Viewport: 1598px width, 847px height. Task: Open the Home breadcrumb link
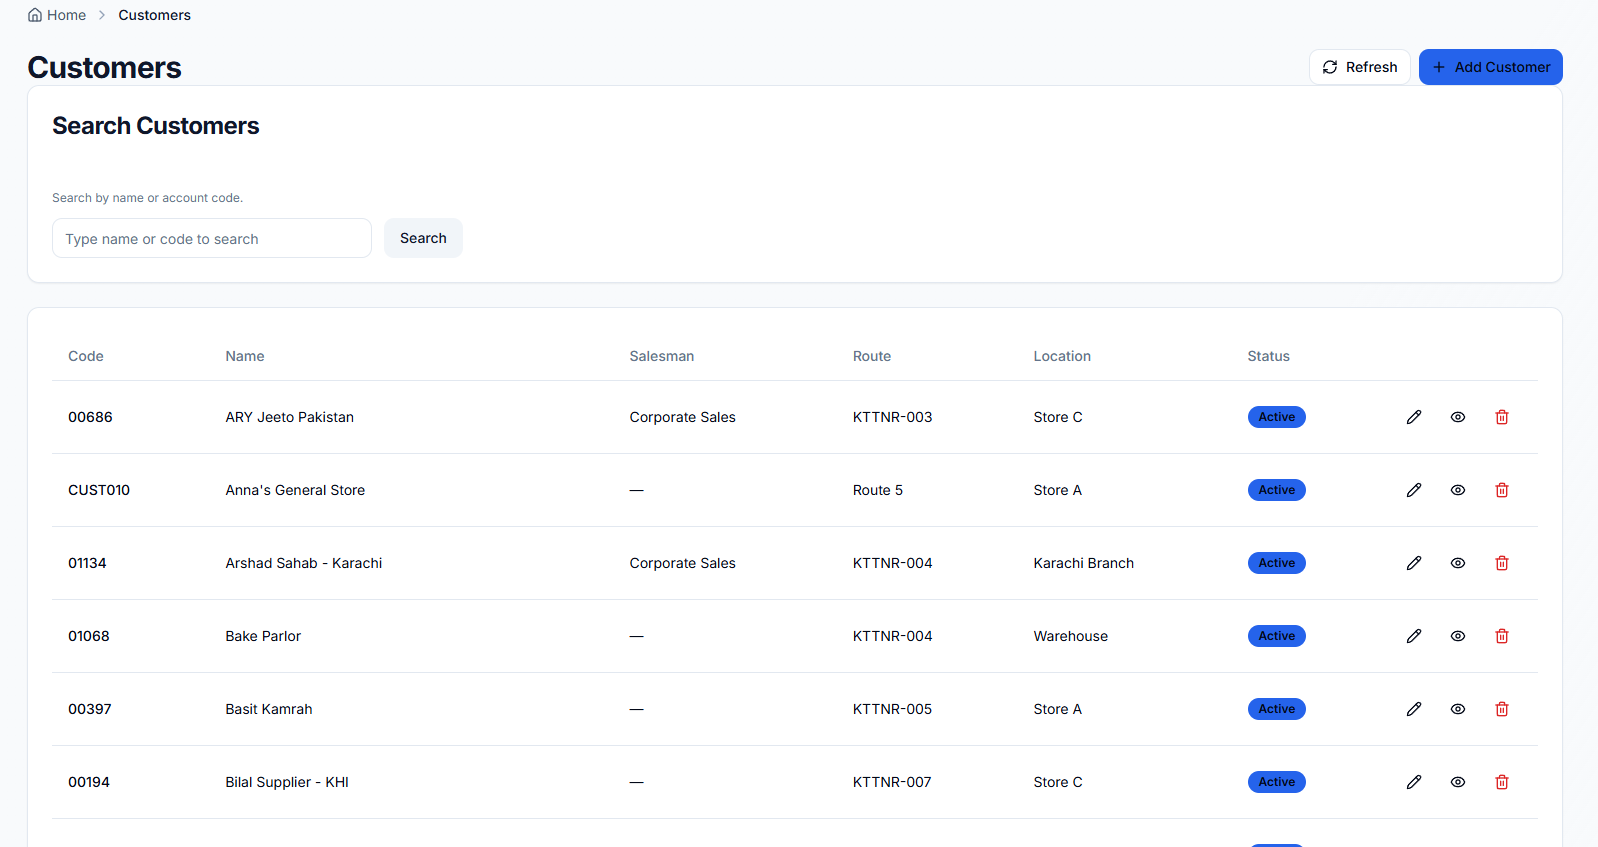(66, 15)
